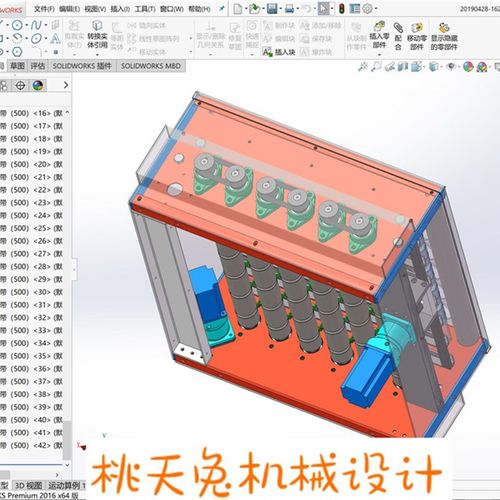The image size is (500, 500).
Task: Switch to the SOLIDWORKS MBD tab
Action: [151, 66]
